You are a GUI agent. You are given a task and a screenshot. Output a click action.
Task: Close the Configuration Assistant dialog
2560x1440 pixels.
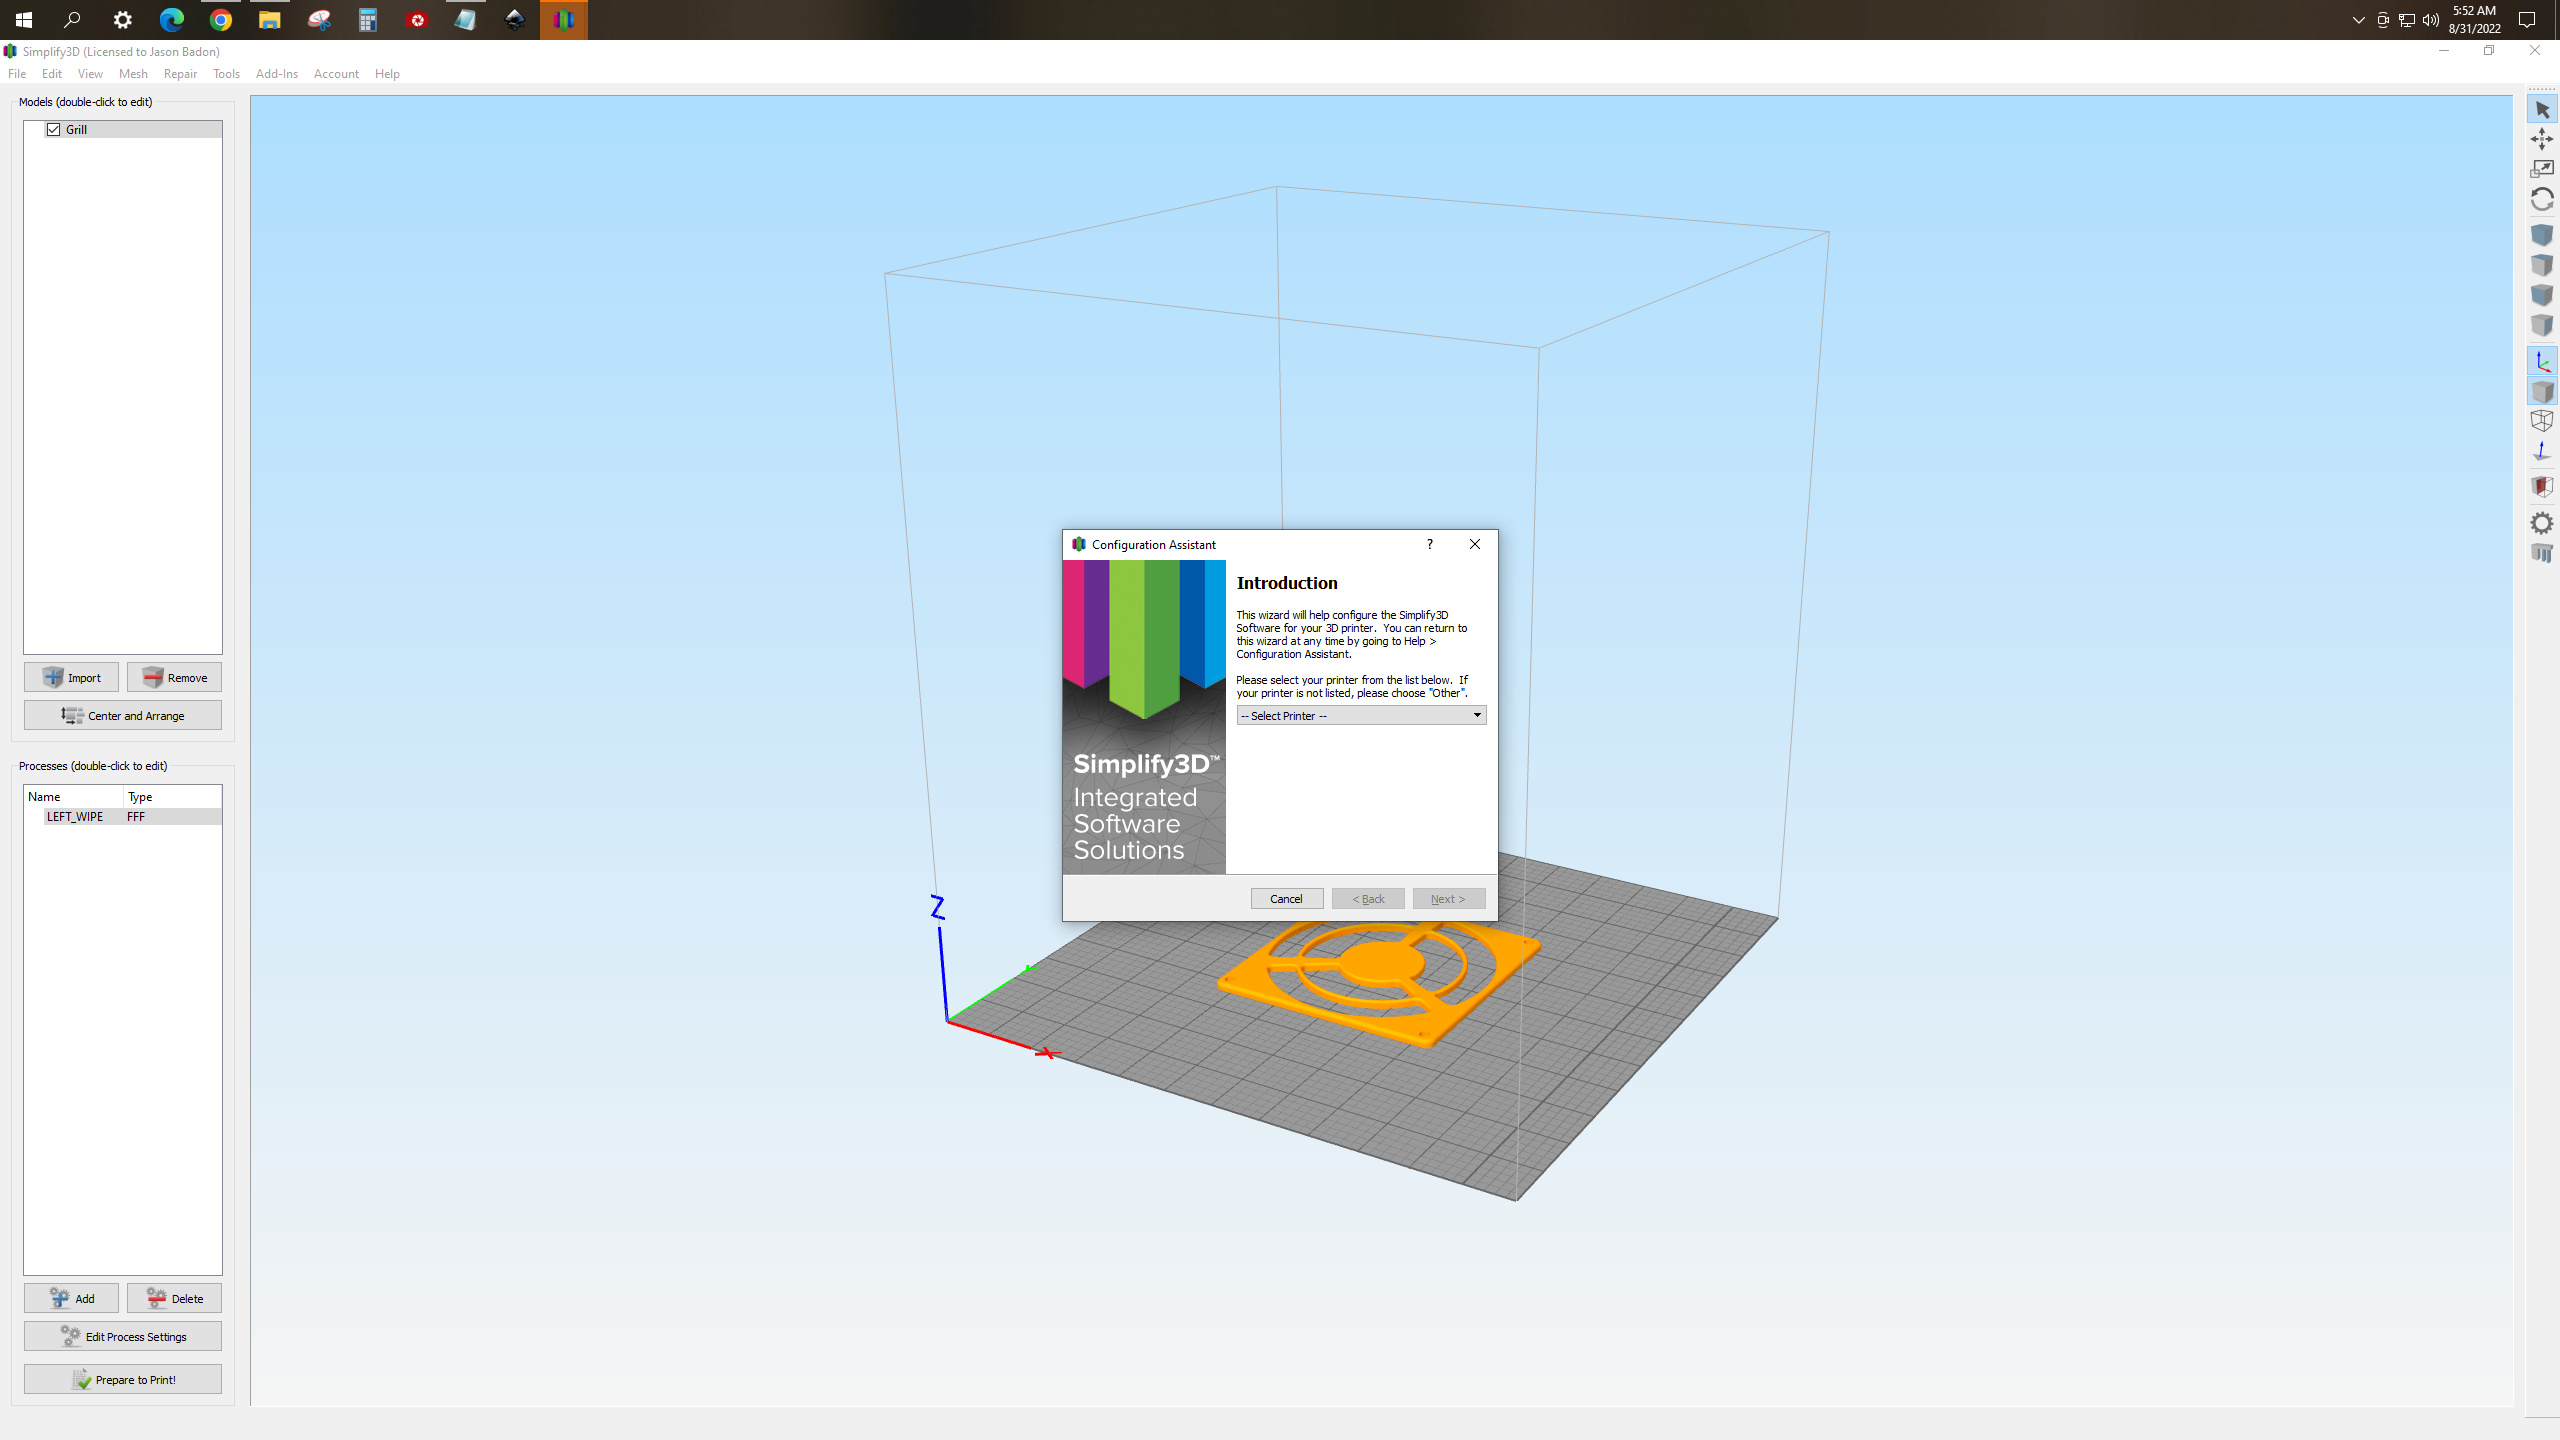[1475, 544]
